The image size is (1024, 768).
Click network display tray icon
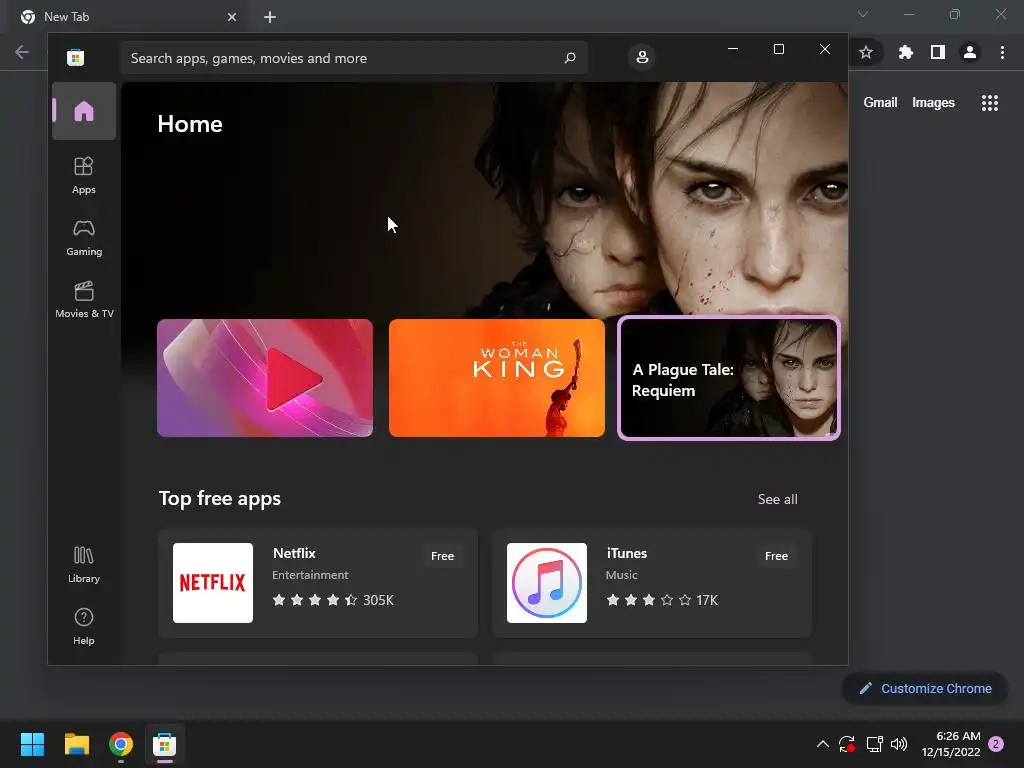tap(874, 744)
